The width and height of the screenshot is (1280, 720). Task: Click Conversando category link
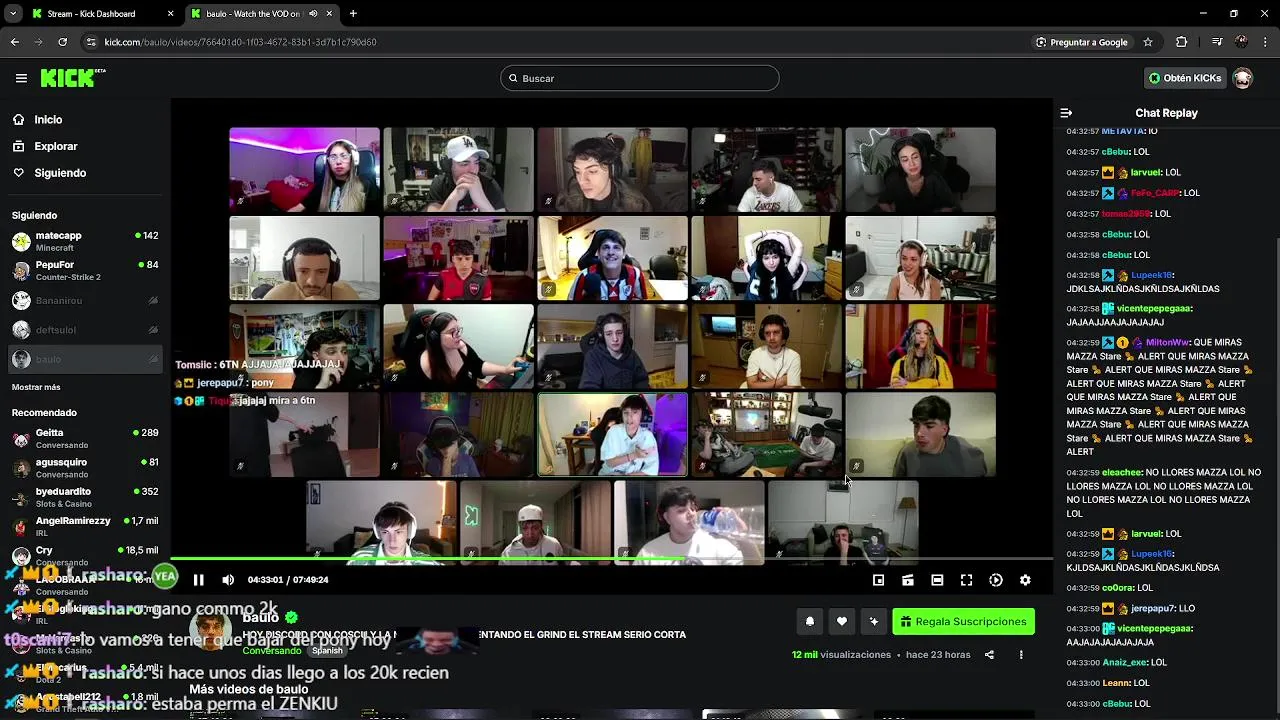(272, 651)
